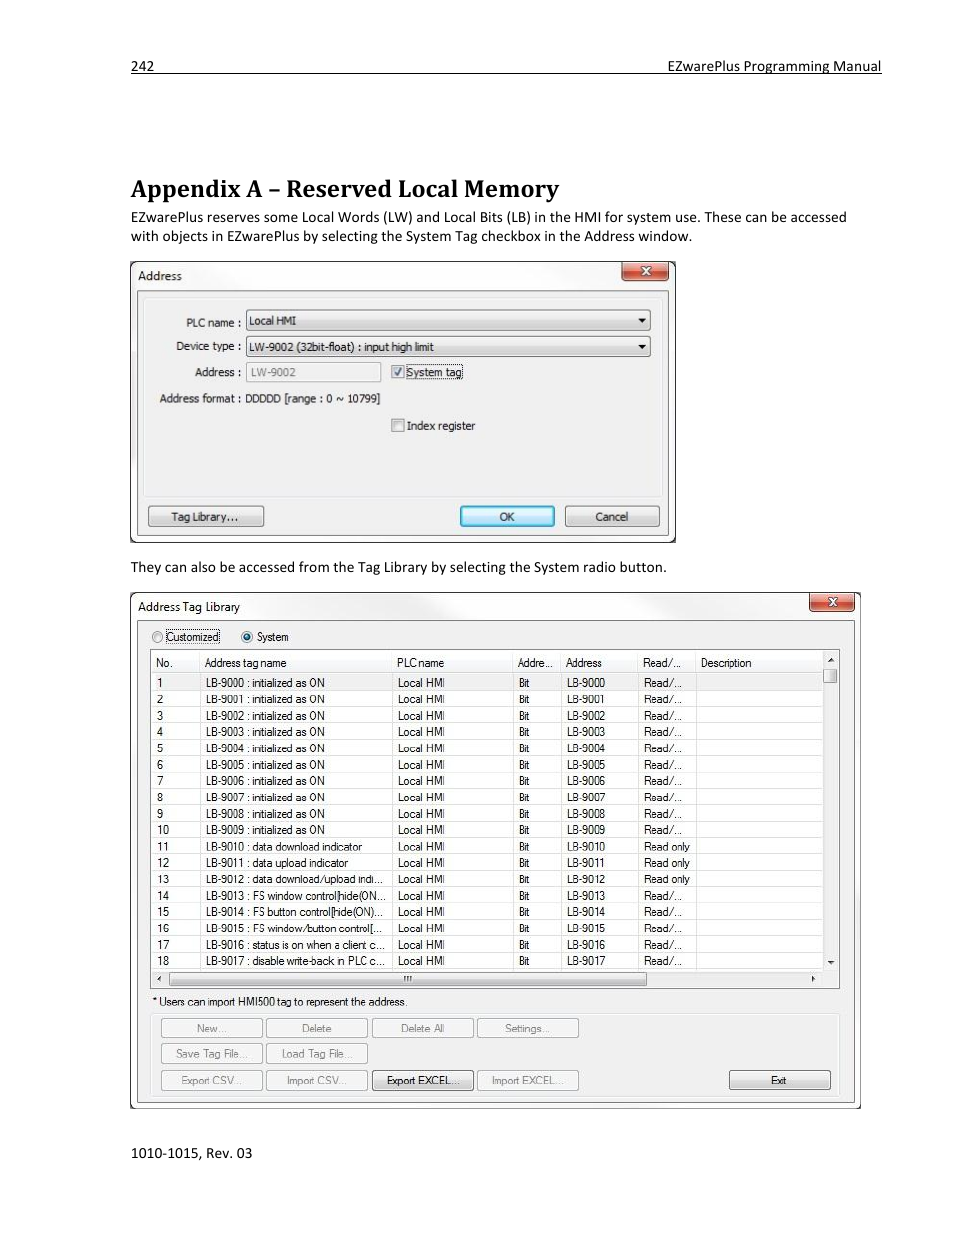Select the Customized radio button
The width and height of the screenshot is (954, 1235).
click(x=157, y=637)
